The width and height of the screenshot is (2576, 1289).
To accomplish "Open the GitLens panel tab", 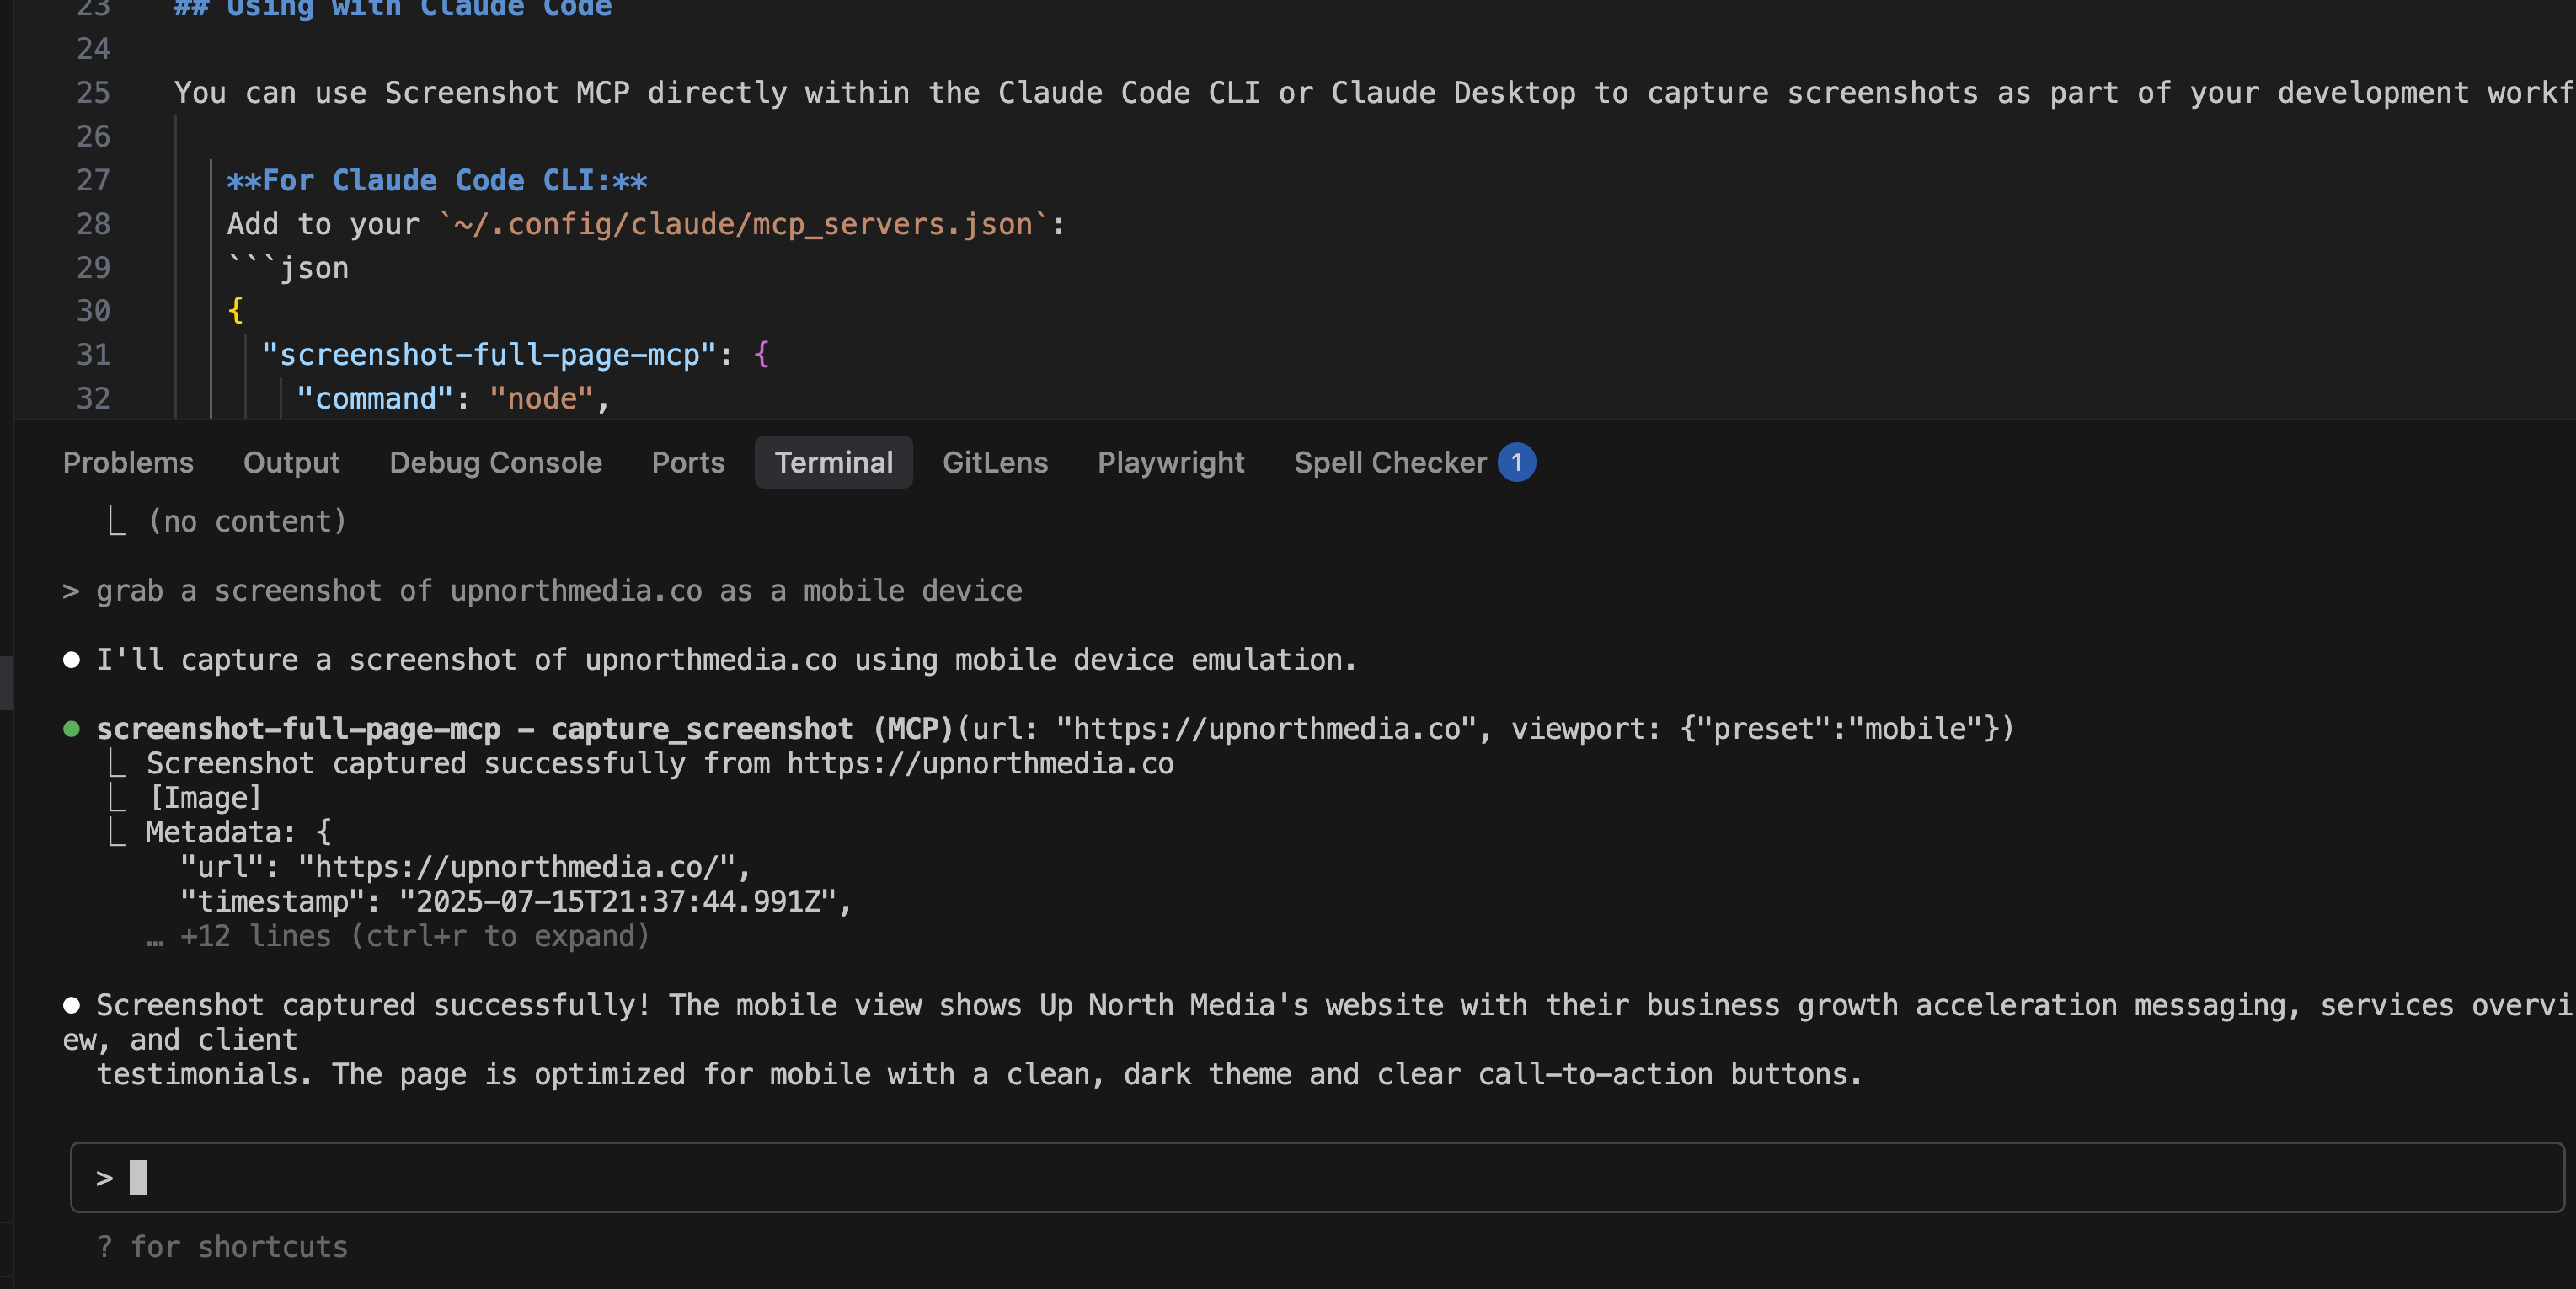I will pos(995,462).
